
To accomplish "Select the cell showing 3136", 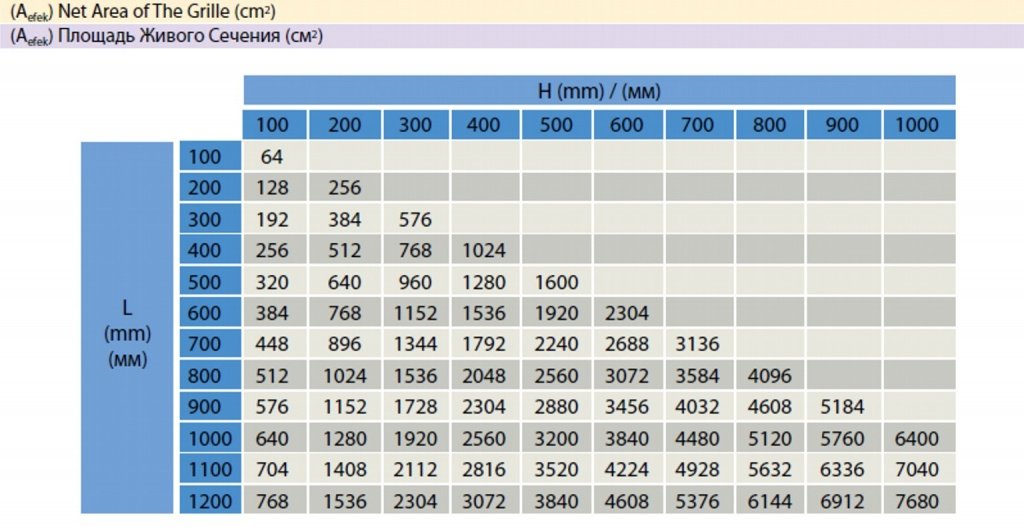I will [698, 344].
